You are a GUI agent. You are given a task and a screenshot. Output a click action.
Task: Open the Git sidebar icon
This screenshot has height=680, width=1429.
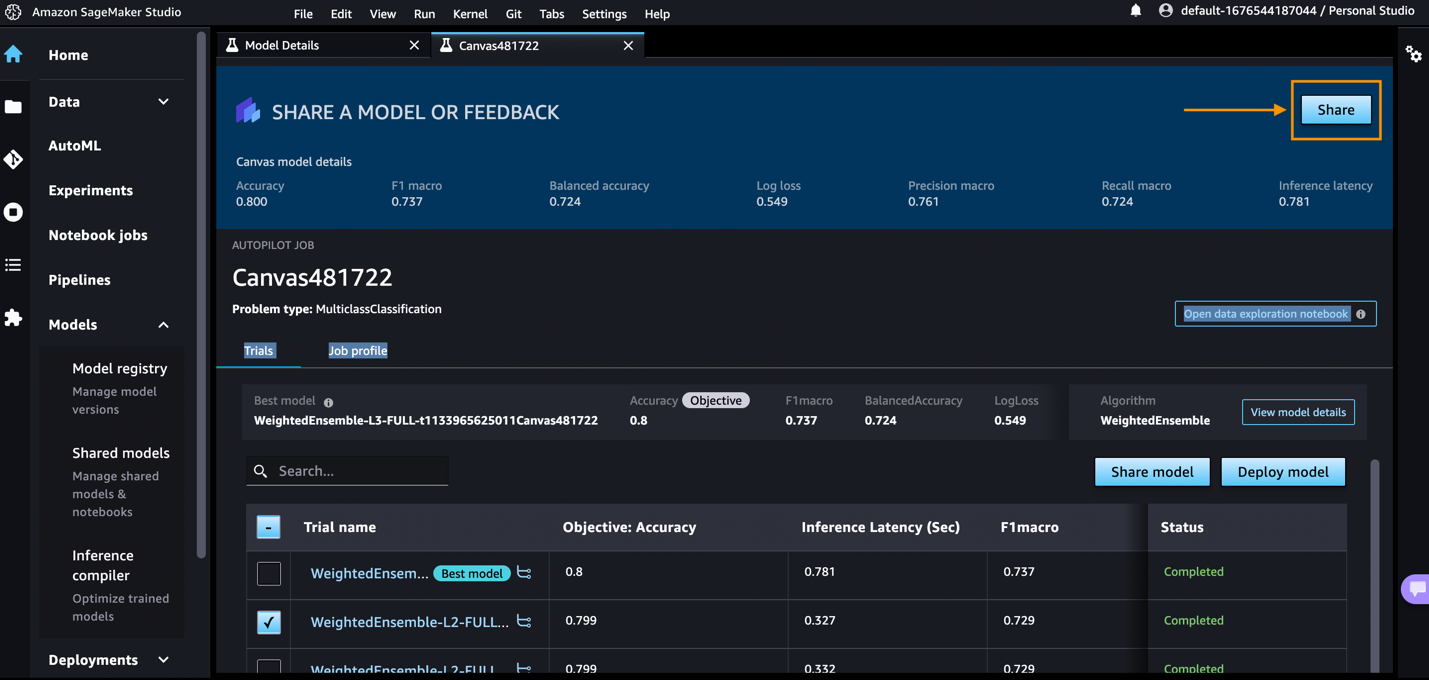(13, 160)
